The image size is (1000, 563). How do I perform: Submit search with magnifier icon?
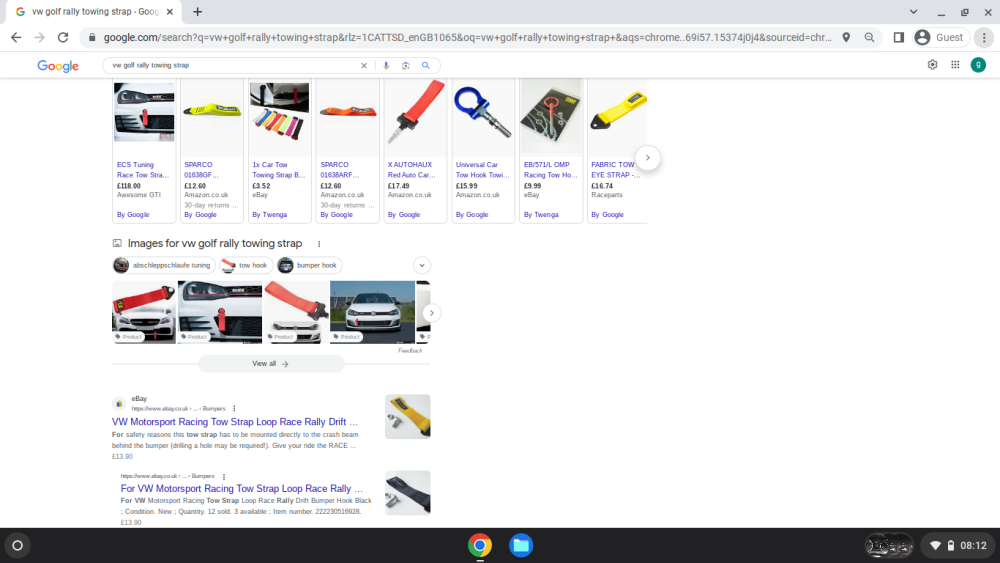coord(425,65)
